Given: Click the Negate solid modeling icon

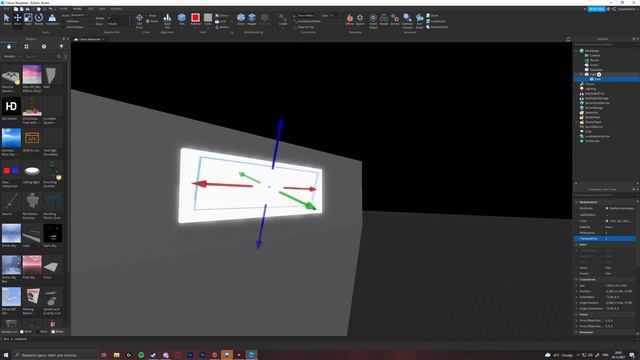Looking at the screenshot, I should tap(252, 19).
